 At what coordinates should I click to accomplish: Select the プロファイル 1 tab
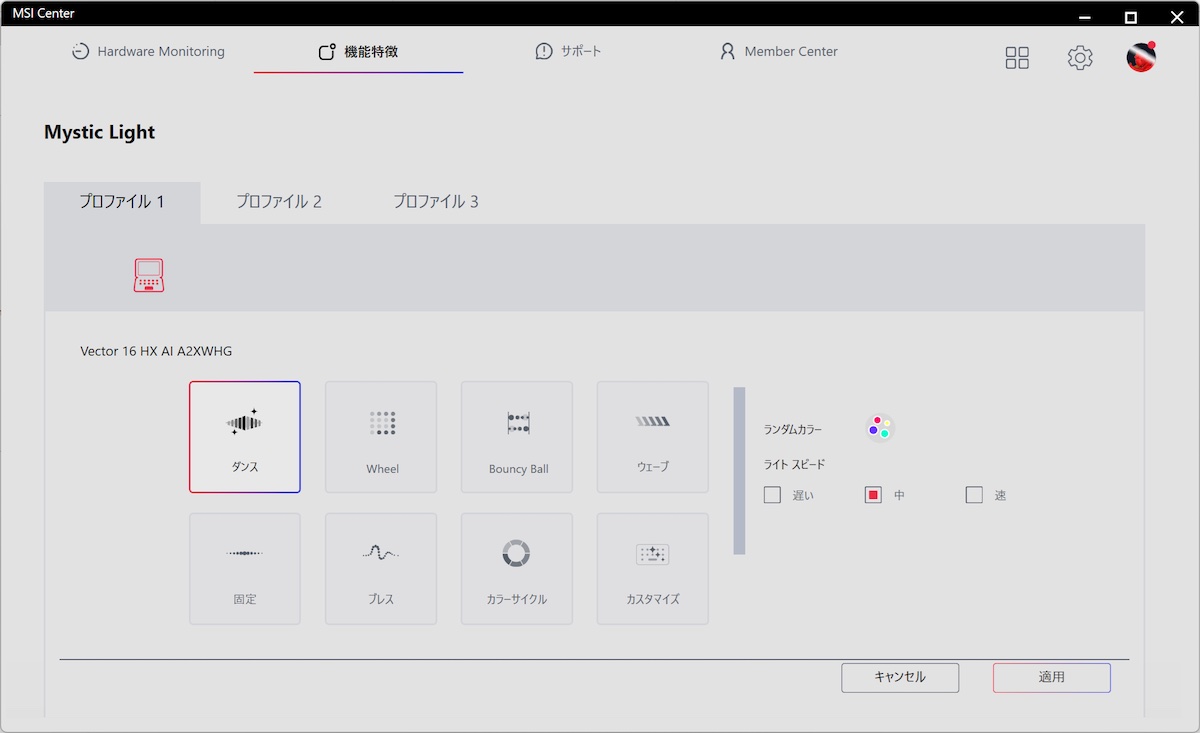tap(122, 202)
